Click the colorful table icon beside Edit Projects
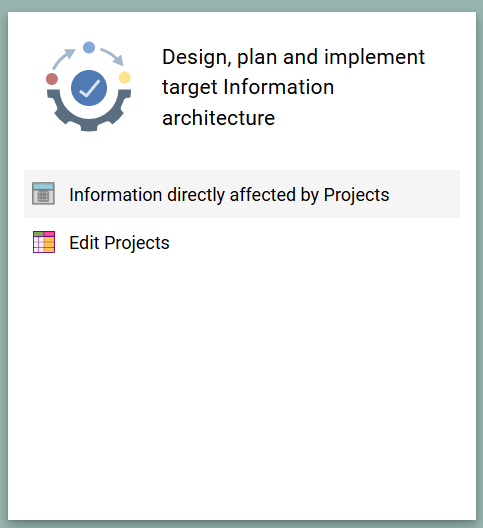The image size is (483, 528). coord(44,242)
